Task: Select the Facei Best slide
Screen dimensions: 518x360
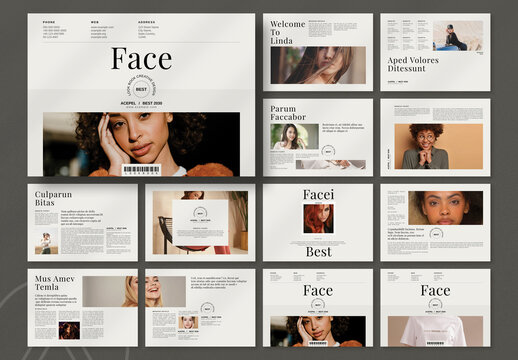Action: click(x=318, y=222)
